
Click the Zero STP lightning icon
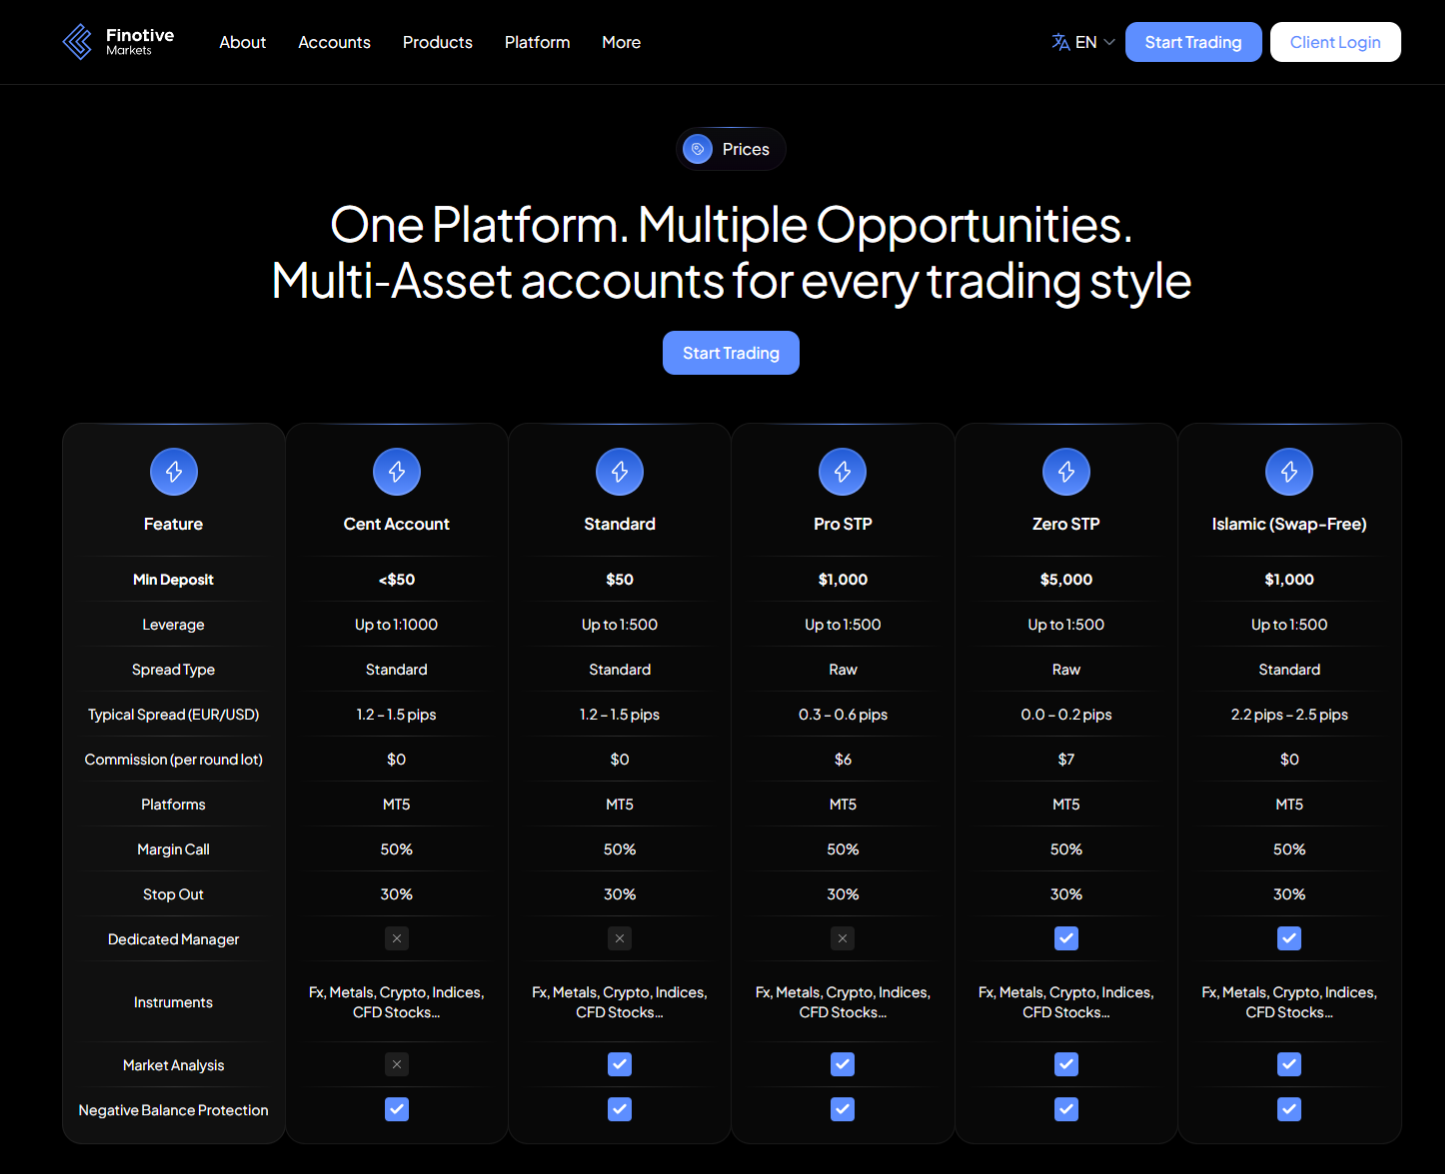pos(1066,472)
